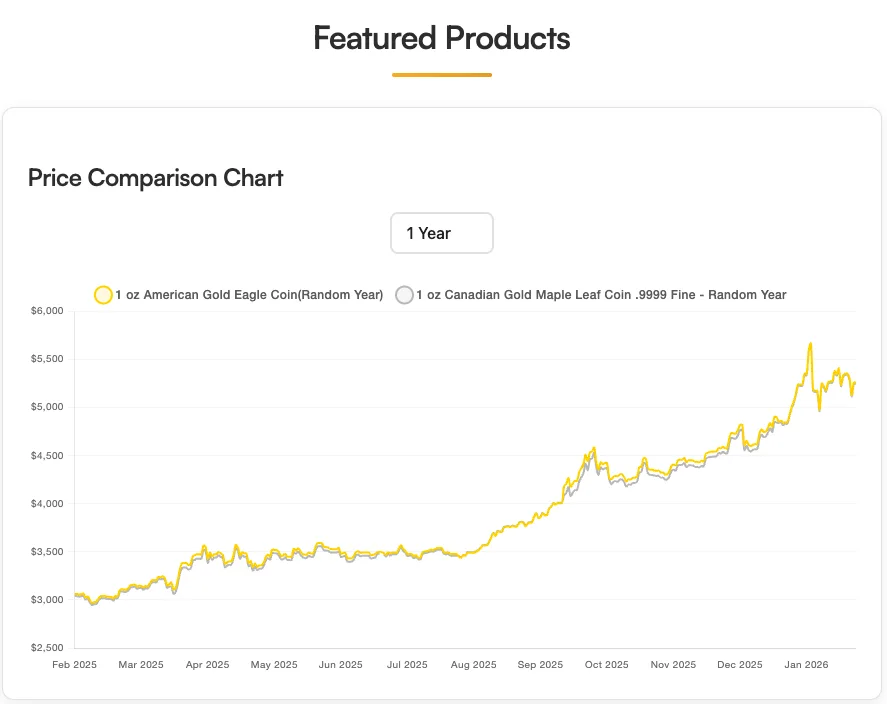
Task: Click the Featured Products title
Action: 441,38
